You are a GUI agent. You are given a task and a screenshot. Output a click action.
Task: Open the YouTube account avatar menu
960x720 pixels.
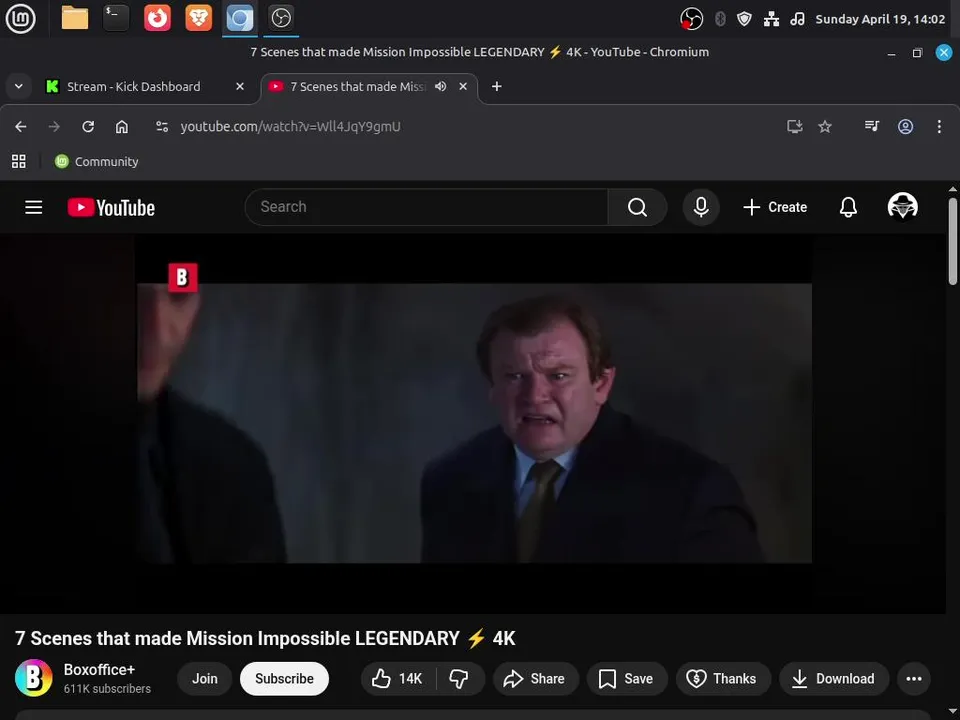tap(902, 206)
